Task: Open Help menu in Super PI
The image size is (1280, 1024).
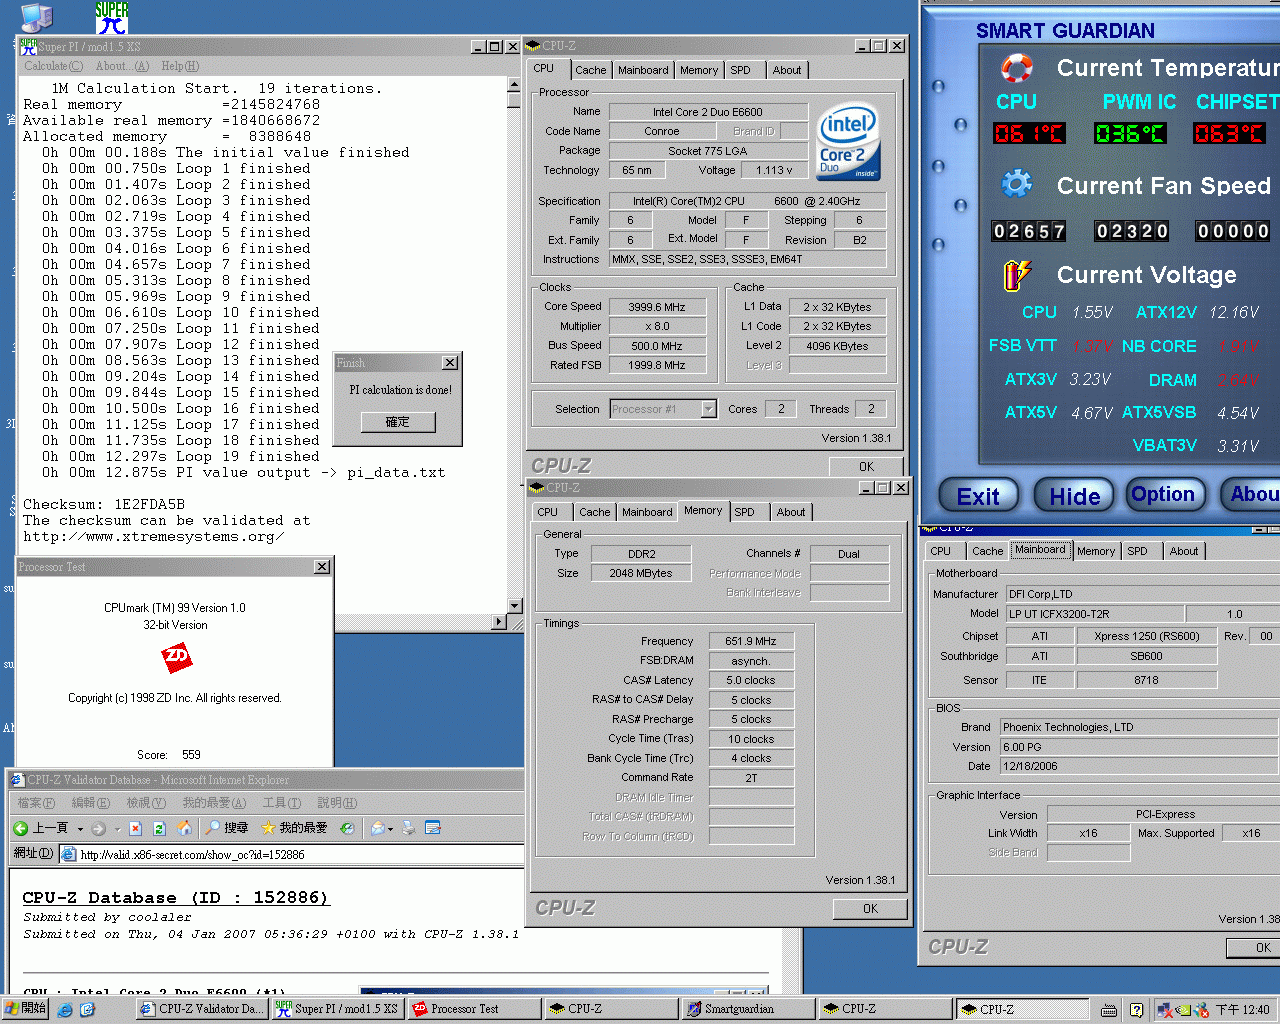Action: coord(181,66)
